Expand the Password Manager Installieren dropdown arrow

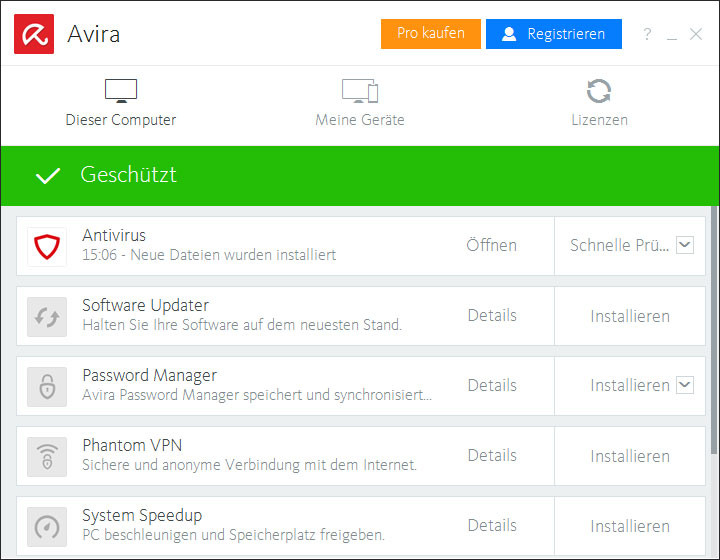(x=684, y=385)
